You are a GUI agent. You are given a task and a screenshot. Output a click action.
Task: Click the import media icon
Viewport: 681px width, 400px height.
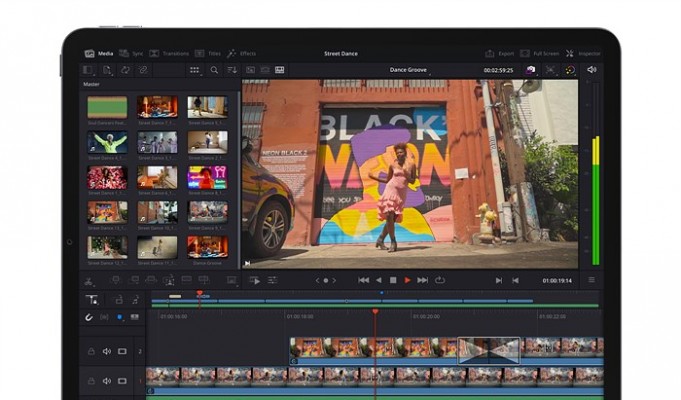point(107,70)
